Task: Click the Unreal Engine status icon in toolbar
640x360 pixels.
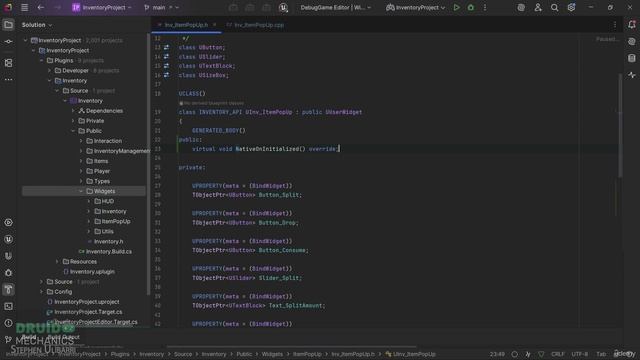Action: pyautogui.click(x=283, y=7)
